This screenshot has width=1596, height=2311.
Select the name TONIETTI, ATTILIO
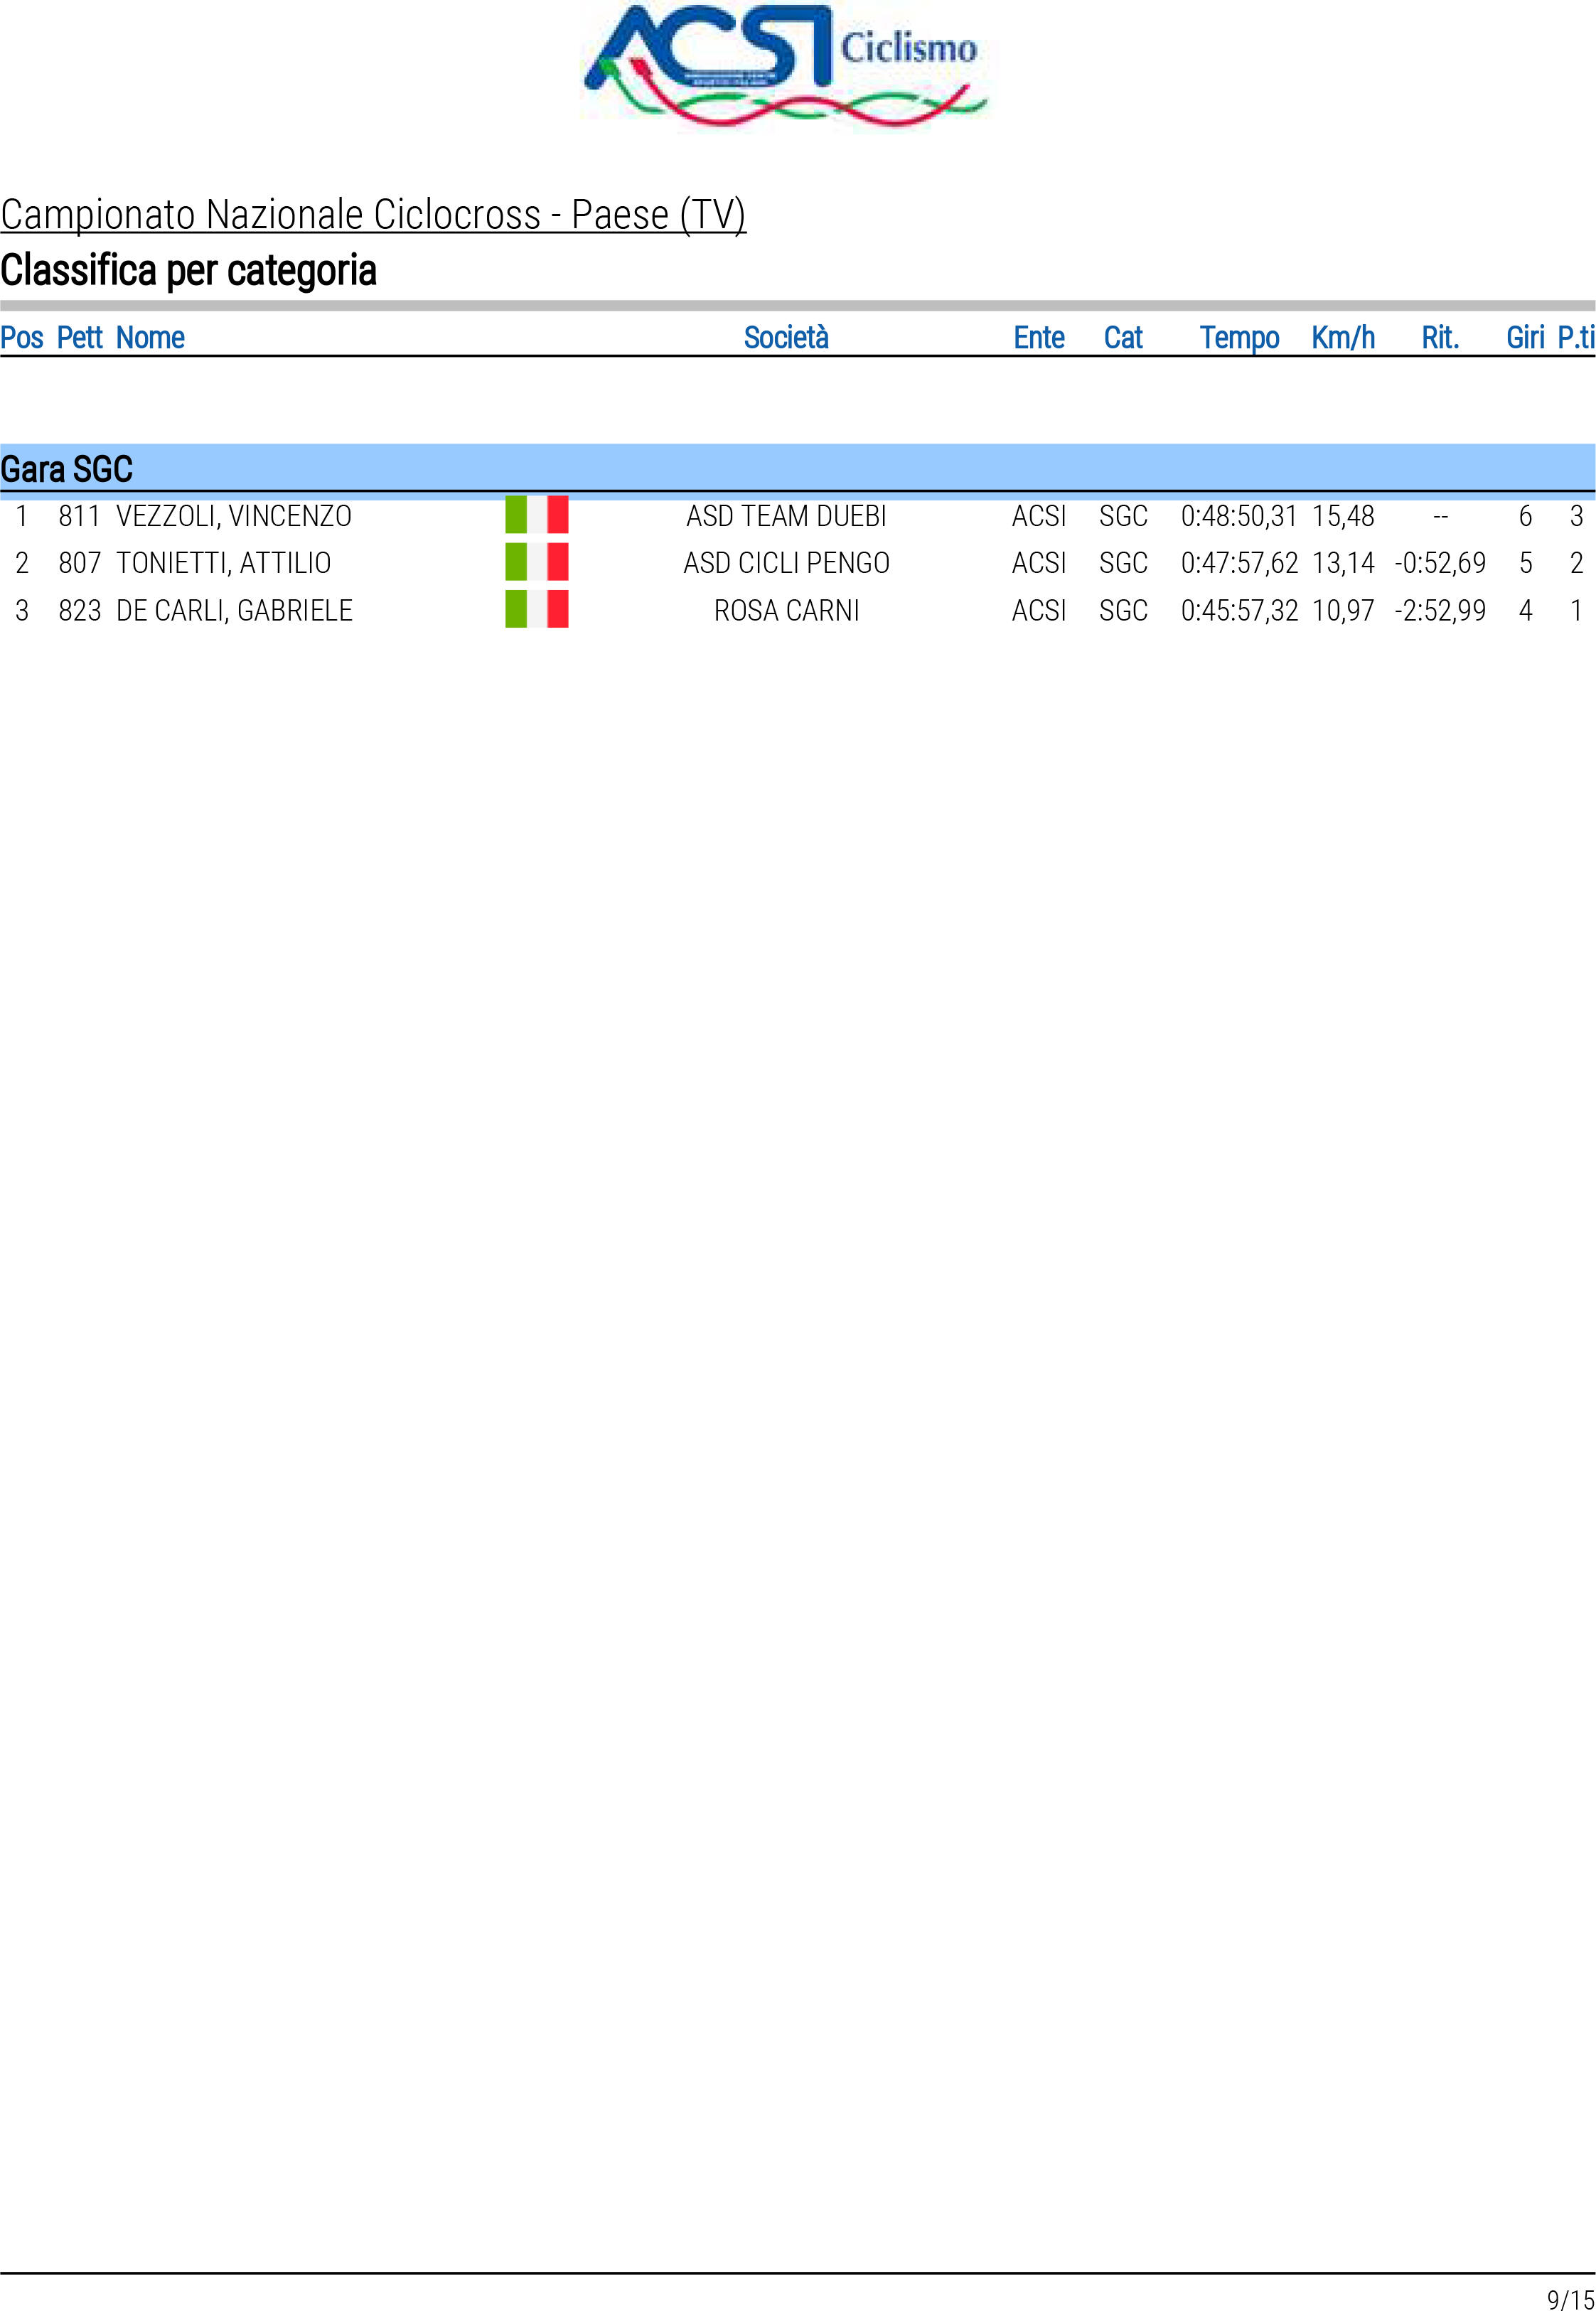coord(224,564)
